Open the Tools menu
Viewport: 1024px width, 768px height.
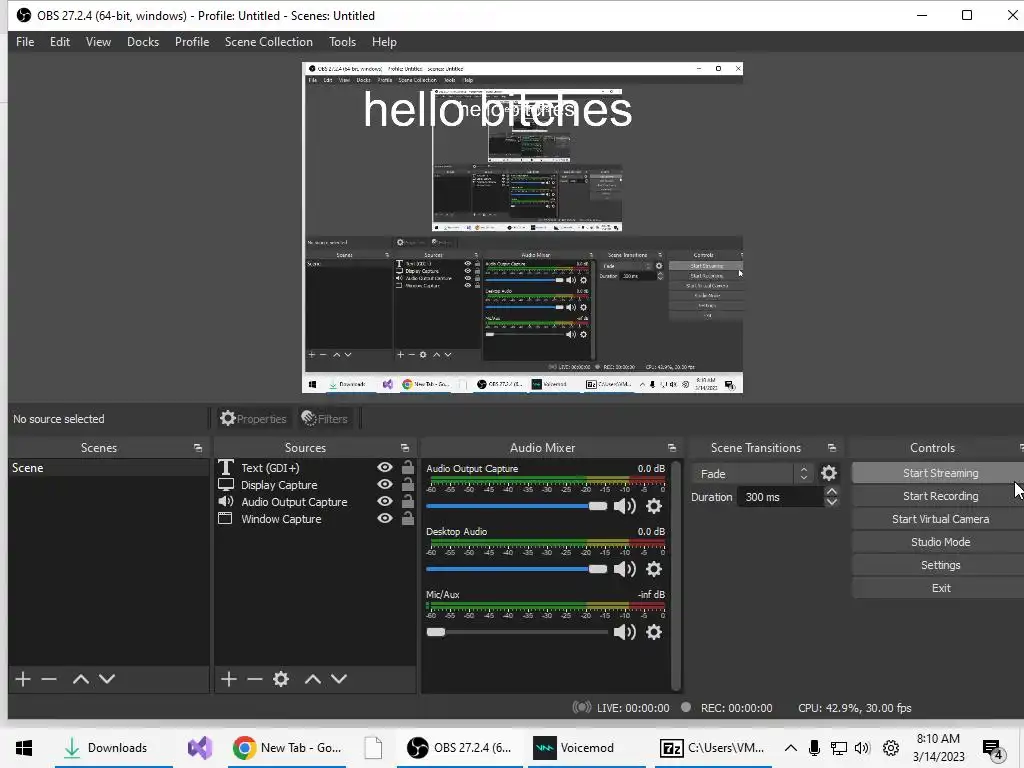pyautogui.click(x=342, y=42)
